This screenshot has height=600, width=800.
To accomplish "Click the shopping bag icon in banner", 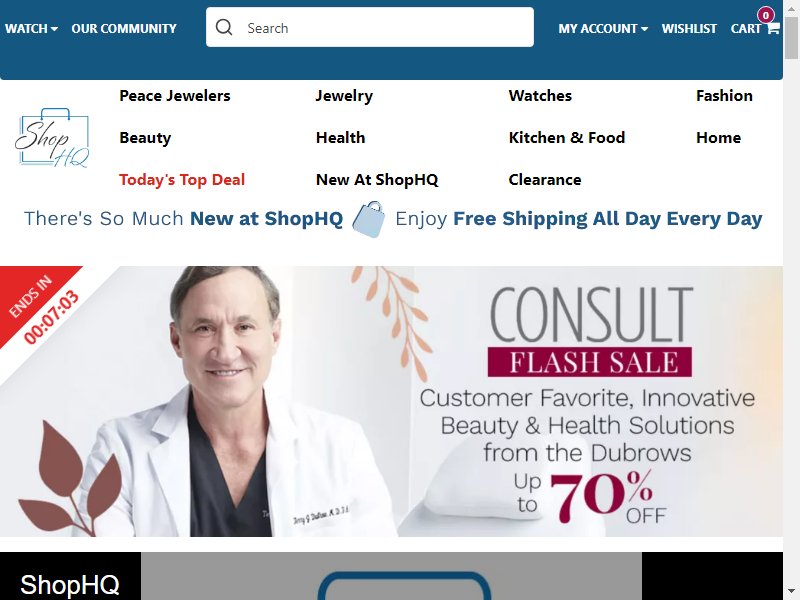I will pos(369,219).
